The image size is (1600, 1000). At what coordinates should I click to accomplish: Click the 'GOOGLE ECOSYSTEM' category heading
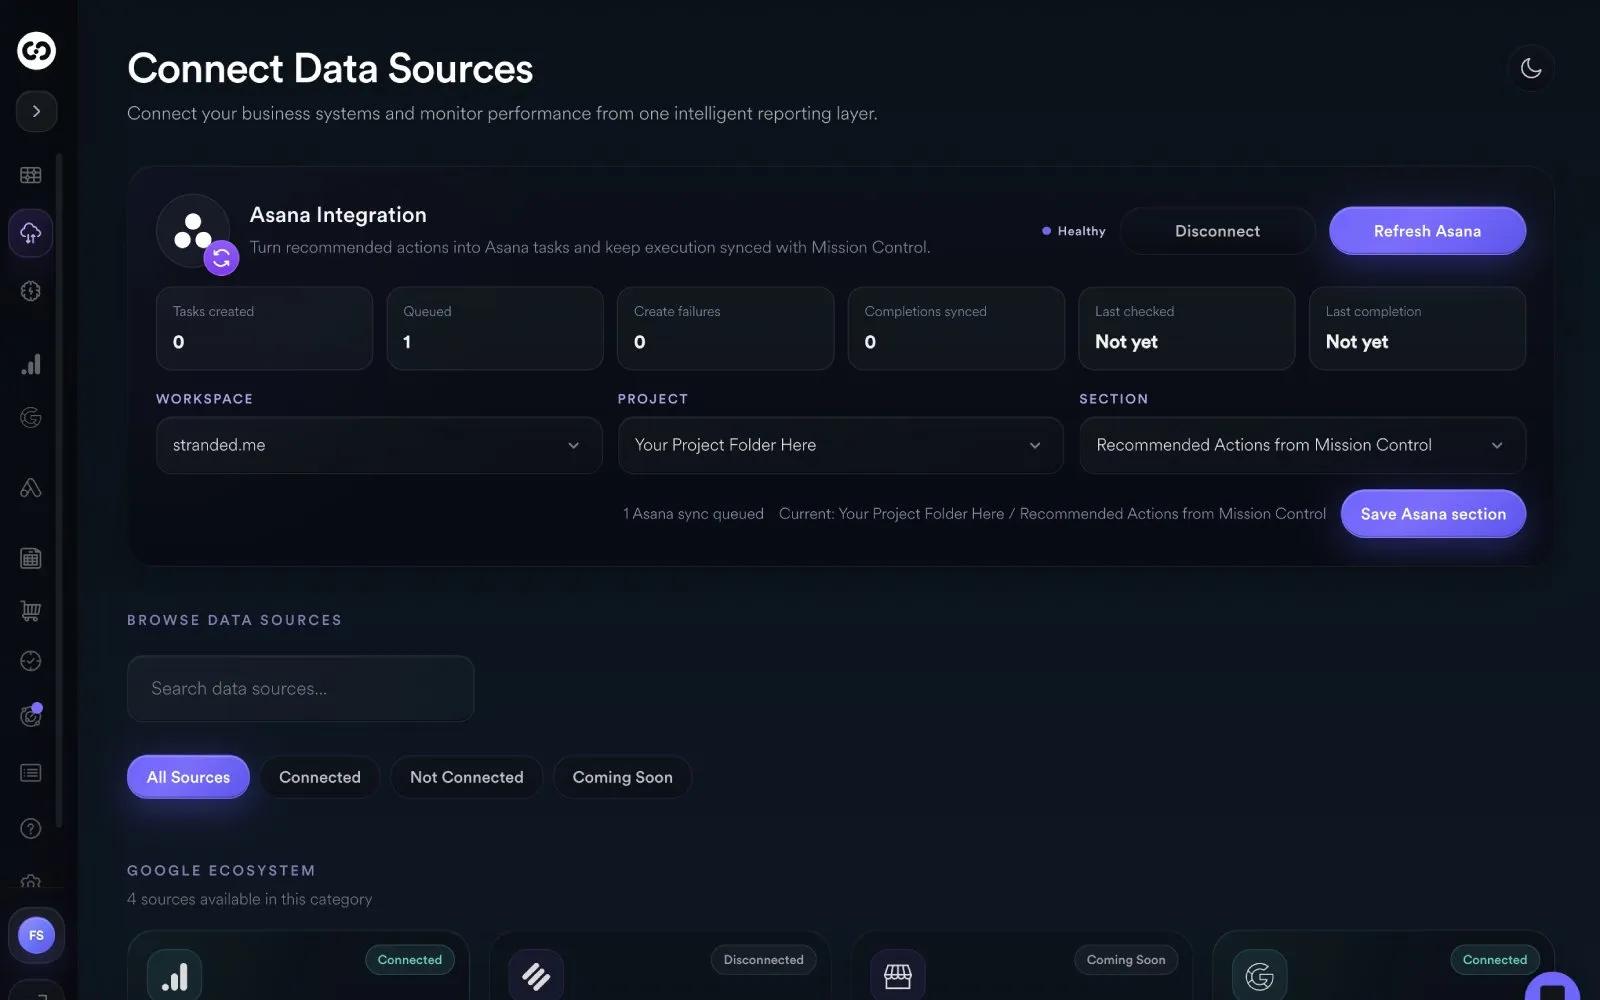pyautogui.click(x=221, y=871)
